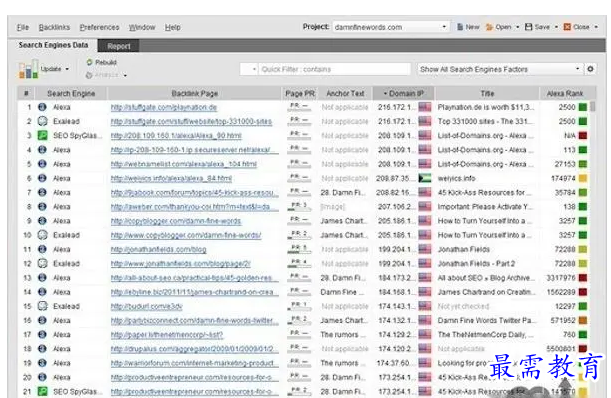611x398 pixels.
Task: Expand the Open button dropdown arrow
Action: coord(517,27)
